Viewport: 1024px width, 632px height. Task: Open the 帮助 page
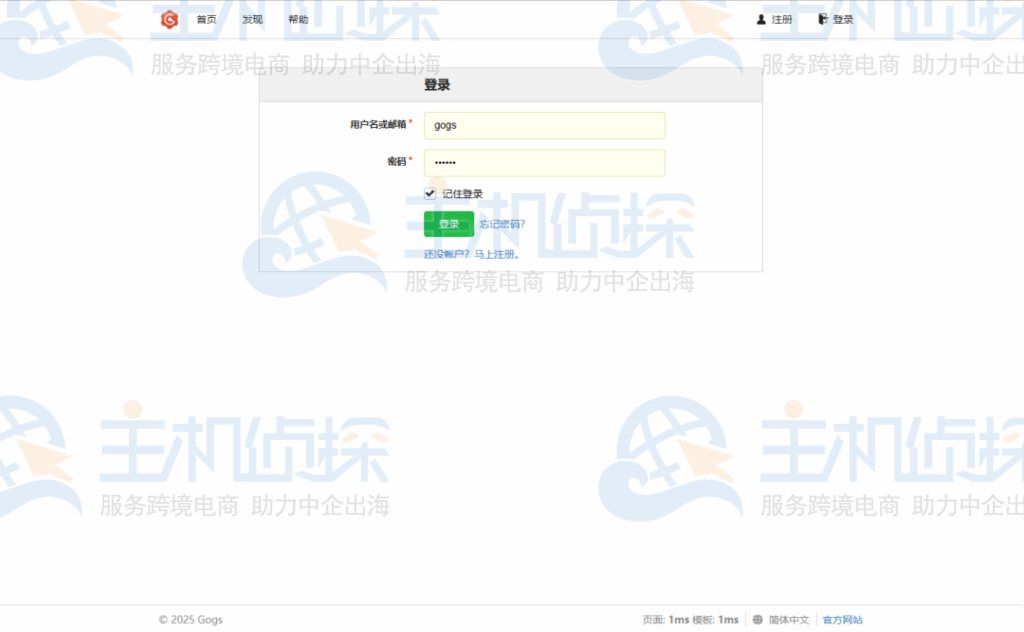(x=297, y=18)
